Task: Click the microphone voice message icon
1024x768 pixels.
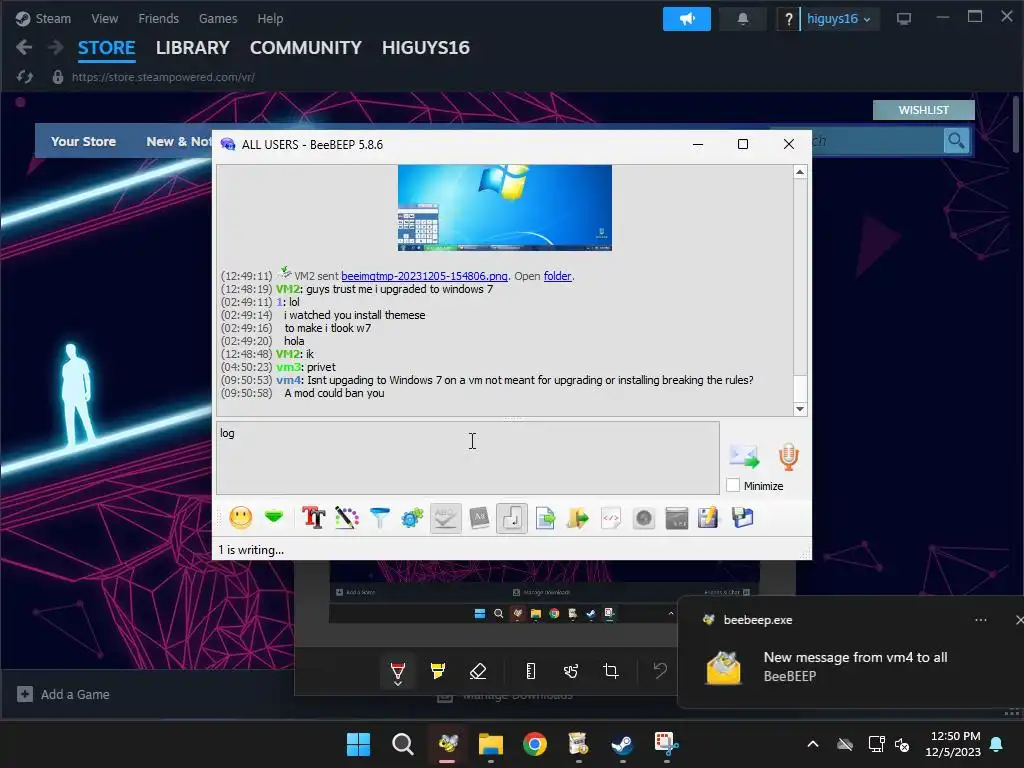Action: click(789, 456)
